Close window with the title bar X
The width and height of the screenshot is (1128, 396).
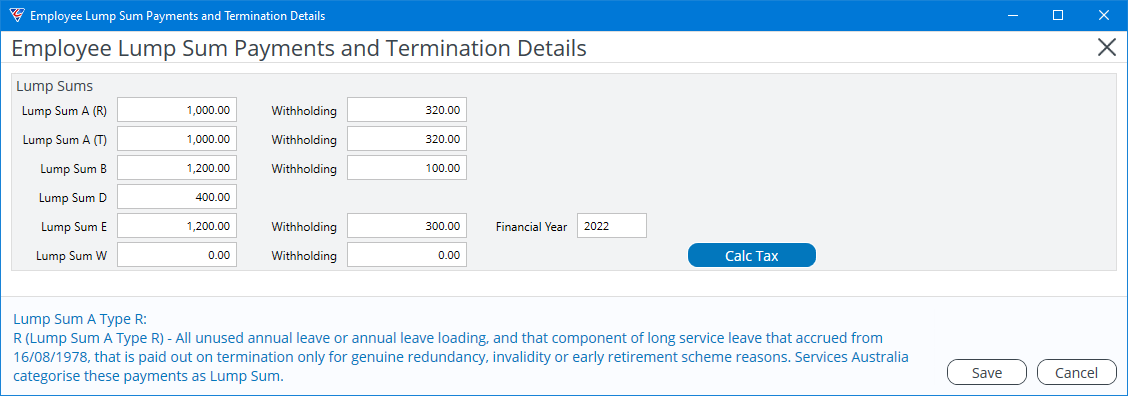click(1103, 15)
